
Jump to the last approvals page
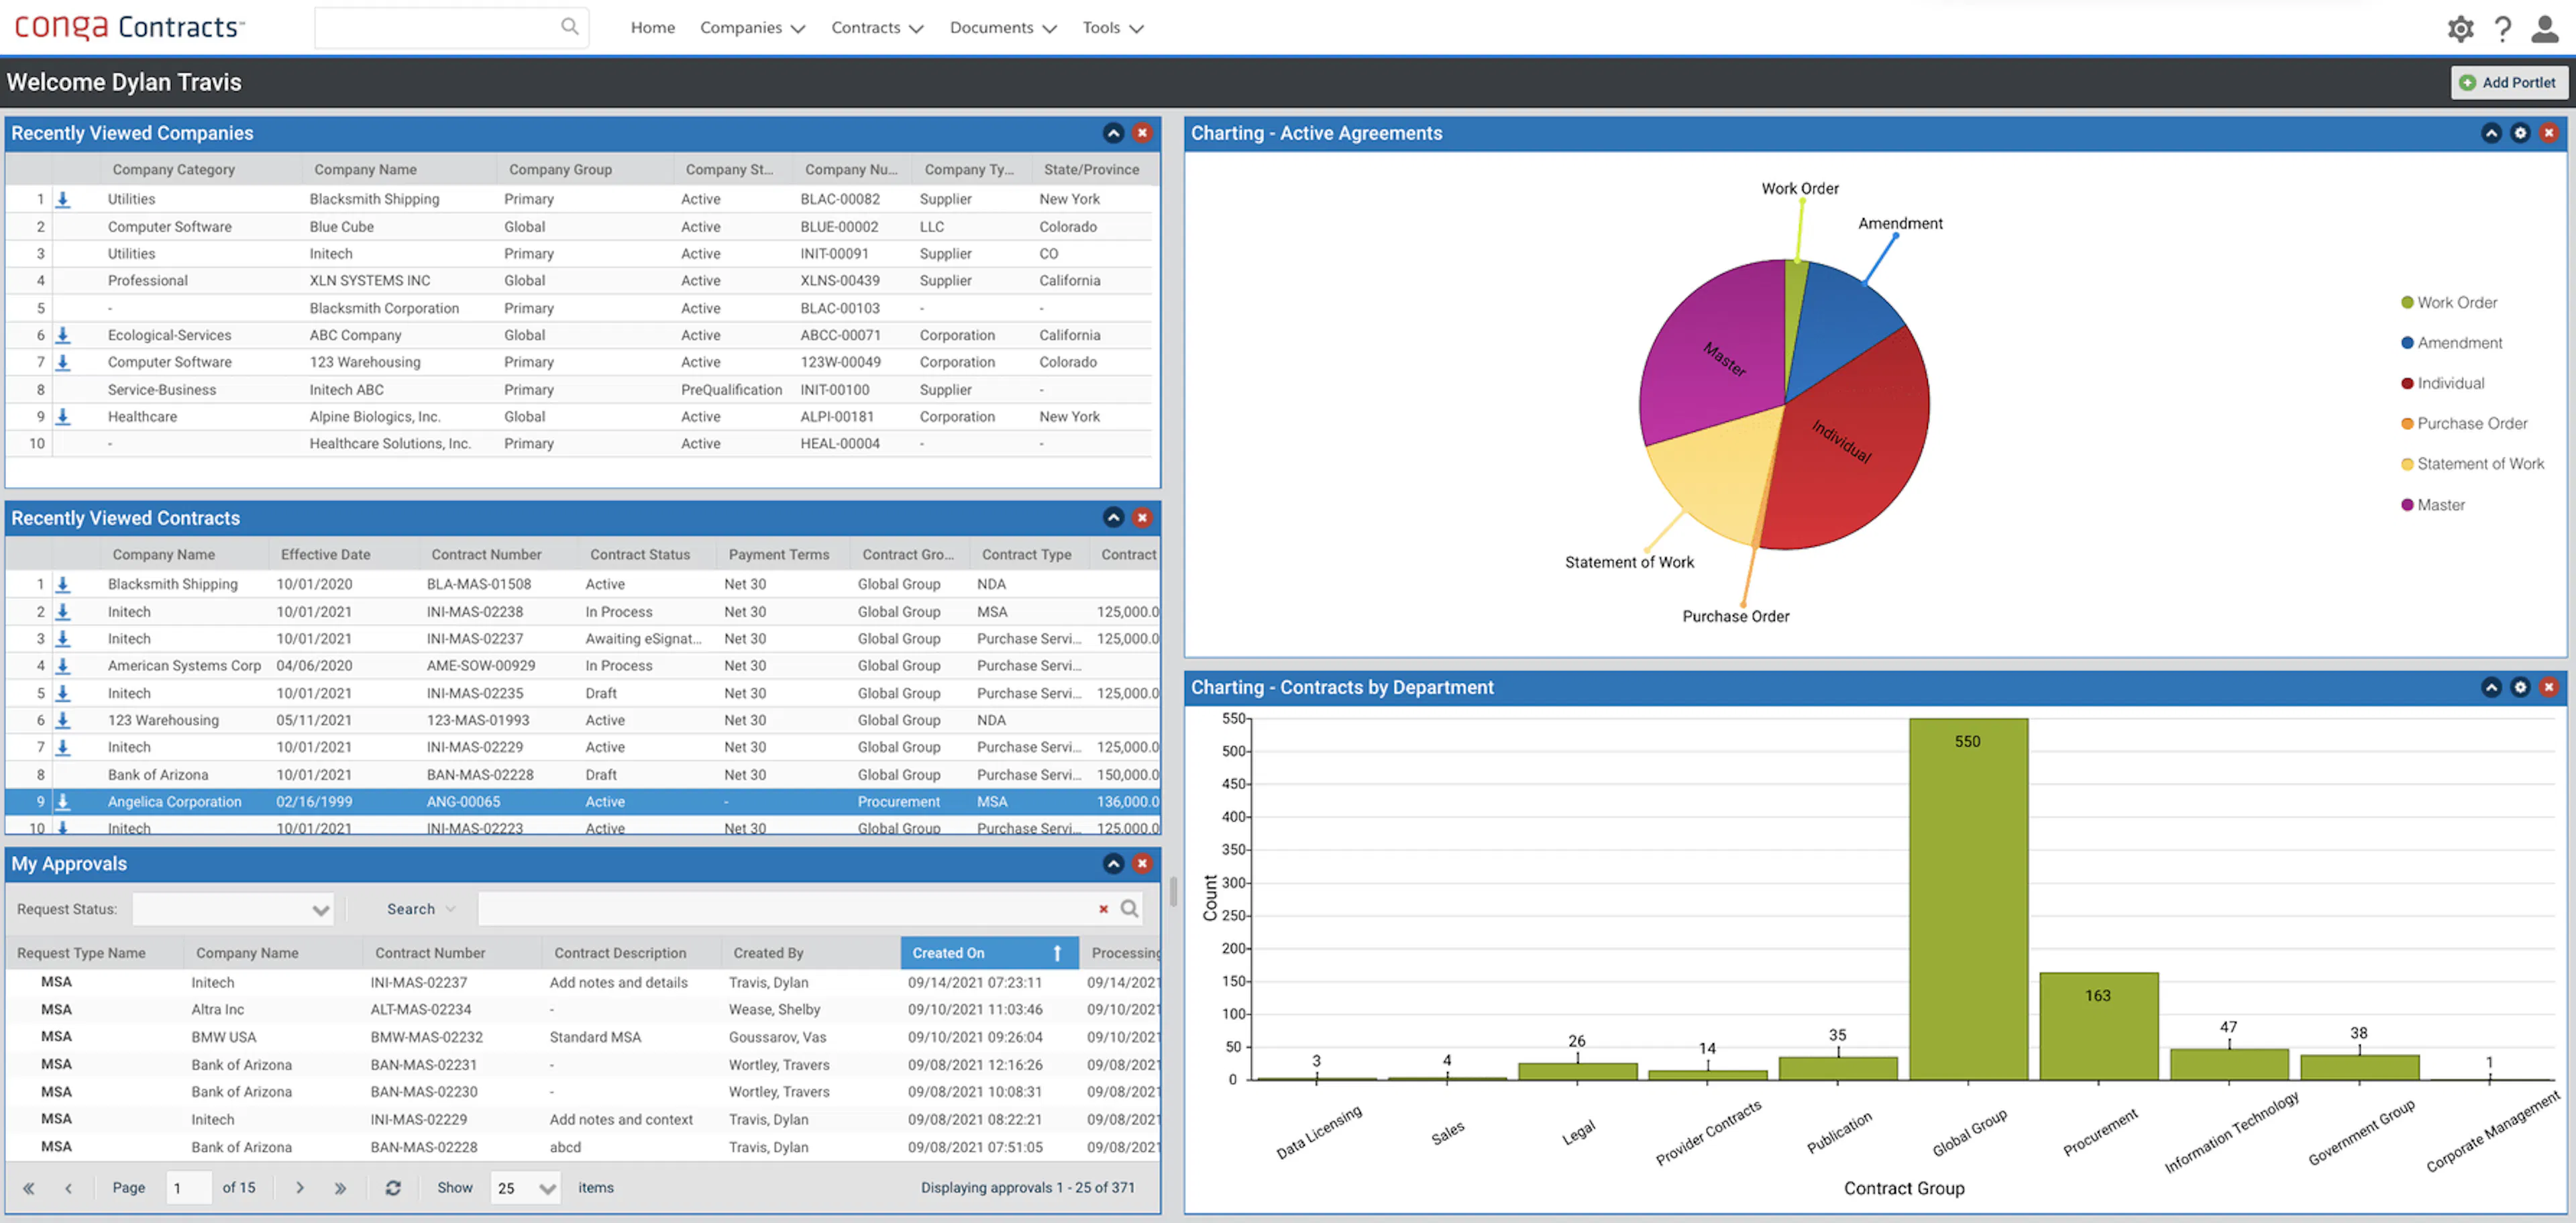(340, 1187)
